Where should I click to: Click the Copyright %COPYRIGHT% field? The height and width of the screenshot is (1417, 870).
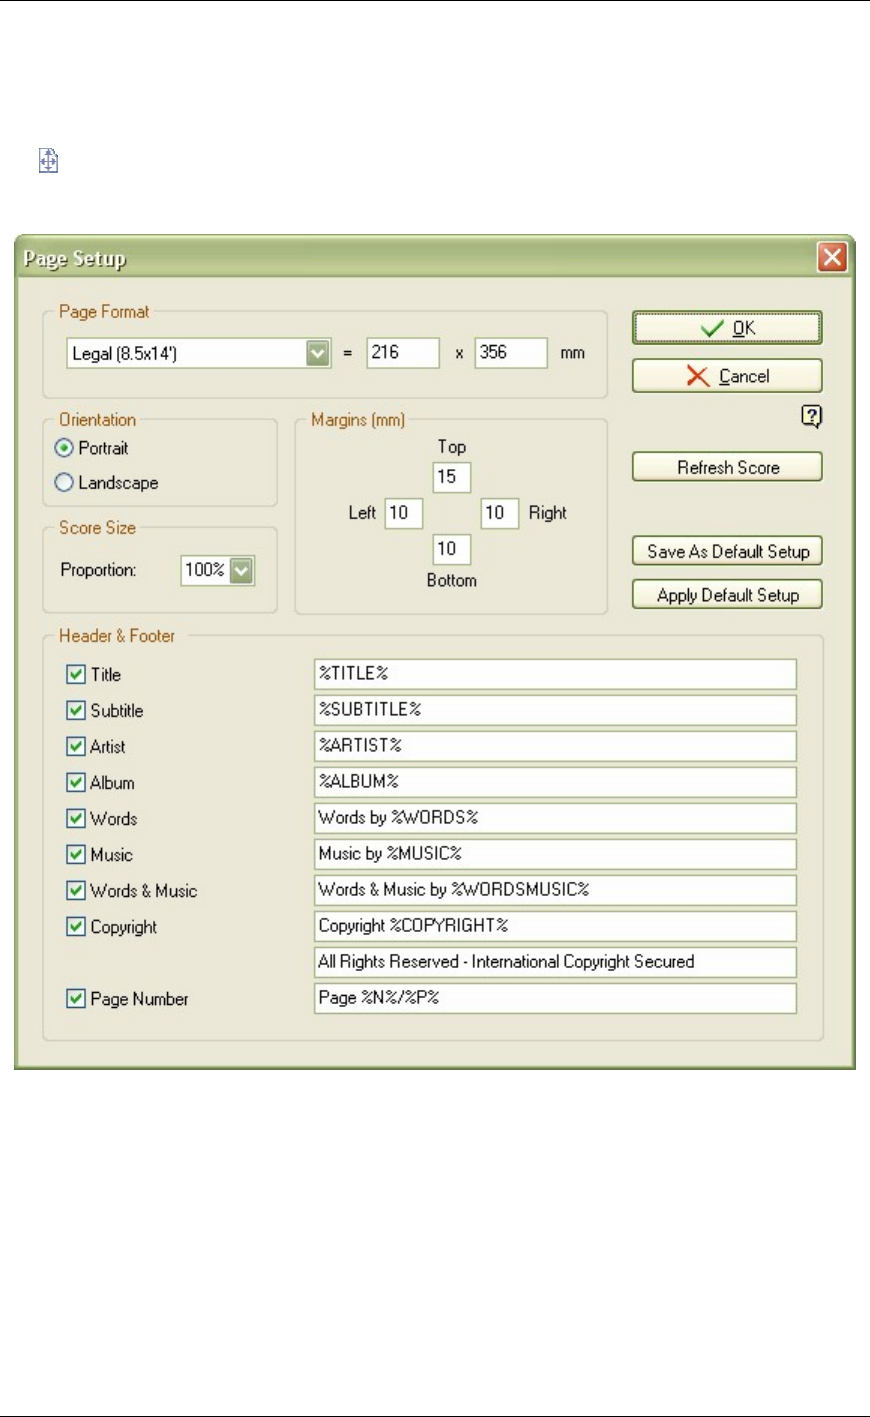(x=555, y=926)
